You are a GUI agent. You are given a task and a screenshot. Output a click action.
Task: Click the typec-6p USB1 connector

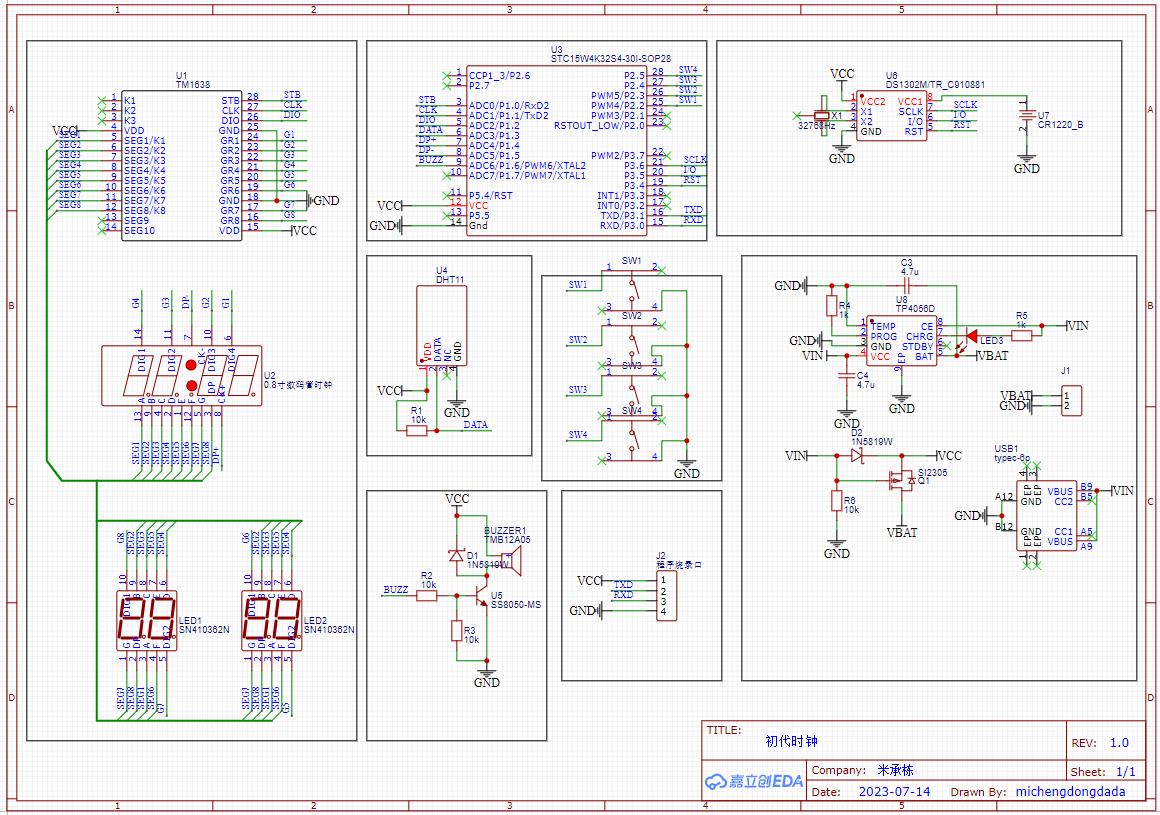click(x=1047, y=516)
